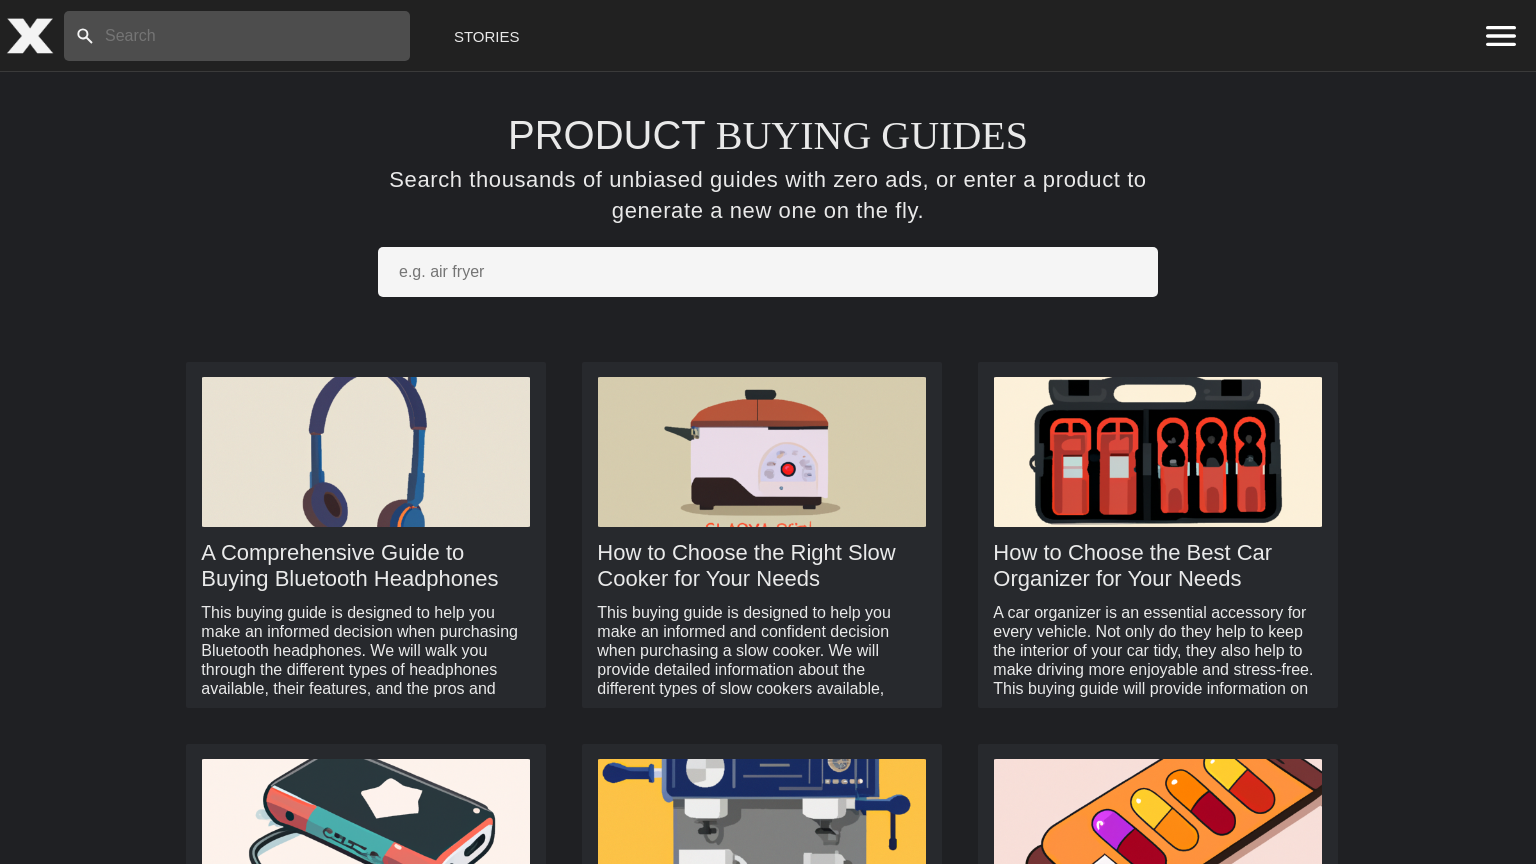Viewport: 1536px width, 864px height.
Task: Click the colorful xylophone illustration
Action: [1157, 811]
